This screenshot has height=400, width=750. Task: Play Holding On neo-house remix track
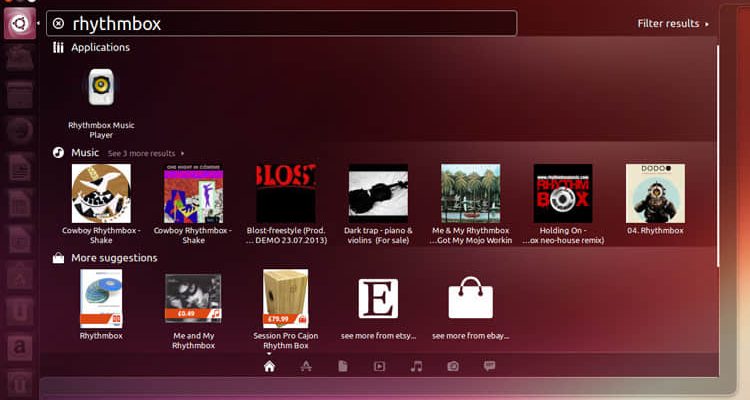(563, 204)
